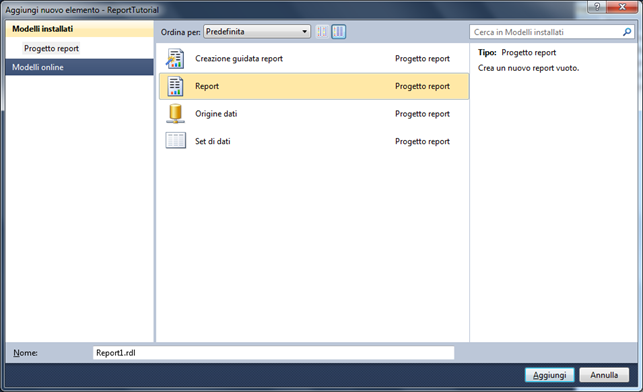Click Progetto report type in Creazione guidata row
The image size is (643, 392).
[x=422, y=59]
